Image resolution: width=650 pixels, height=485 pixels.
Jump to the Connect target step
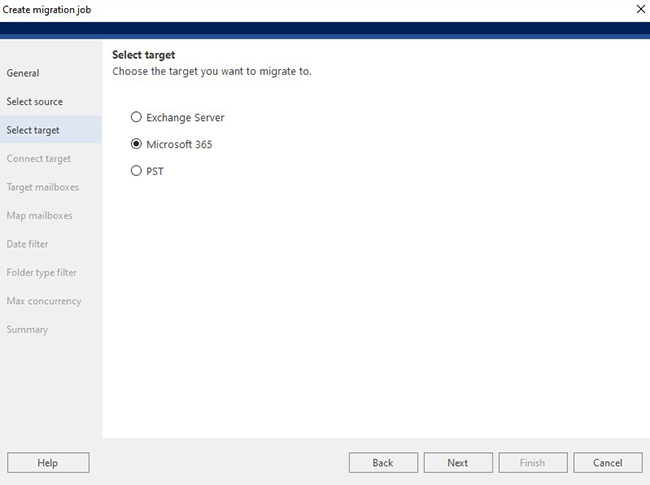point(38,159)
